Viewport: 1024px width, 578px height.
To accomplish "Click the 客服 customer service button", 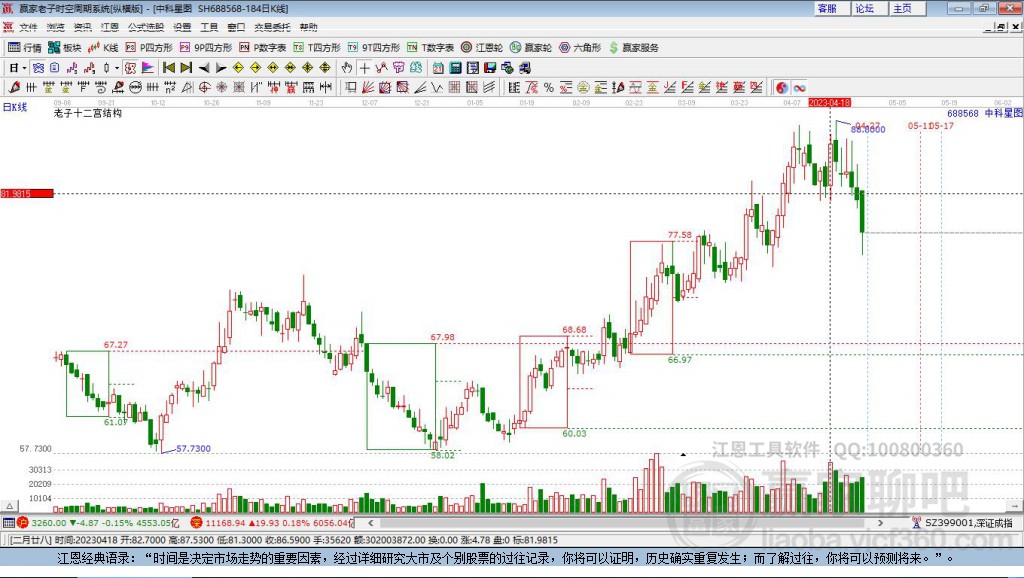I will pyautogui.click(x=827, y=8).
